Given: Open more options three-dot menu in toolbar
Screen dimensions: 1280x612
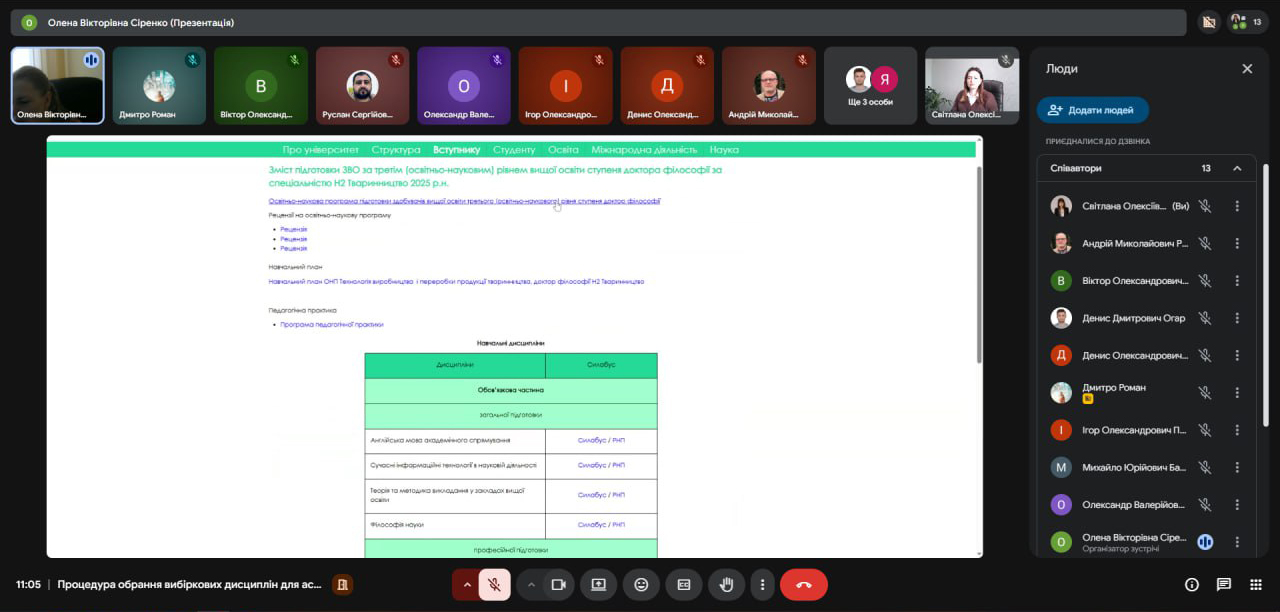Looking at the screenshot, I should tap(763, 584).
